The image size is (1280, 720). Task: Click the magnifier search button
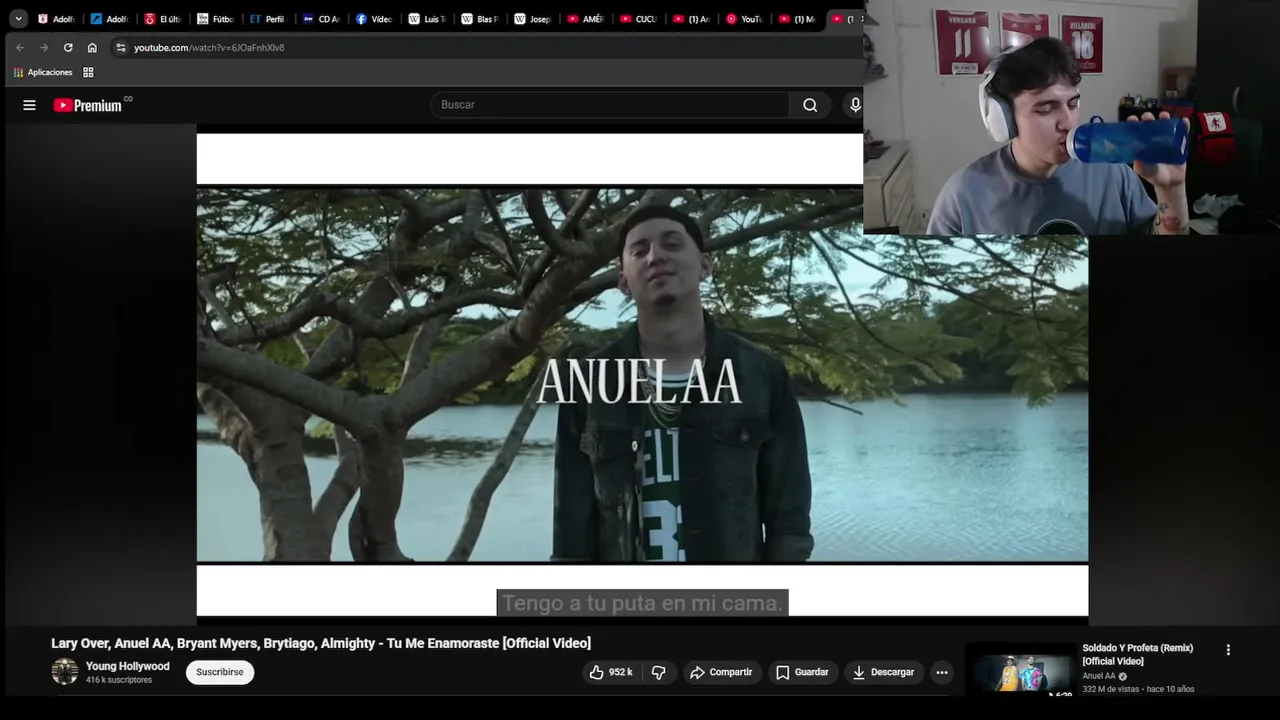click(810, 105)
